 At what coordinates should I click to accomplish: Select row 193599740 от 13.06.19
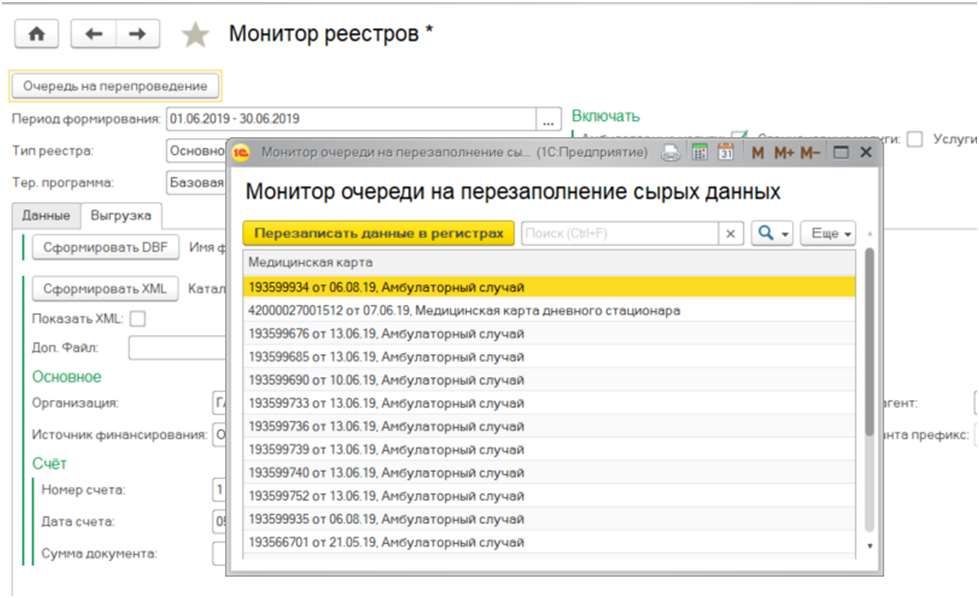(x=549, y=473)
